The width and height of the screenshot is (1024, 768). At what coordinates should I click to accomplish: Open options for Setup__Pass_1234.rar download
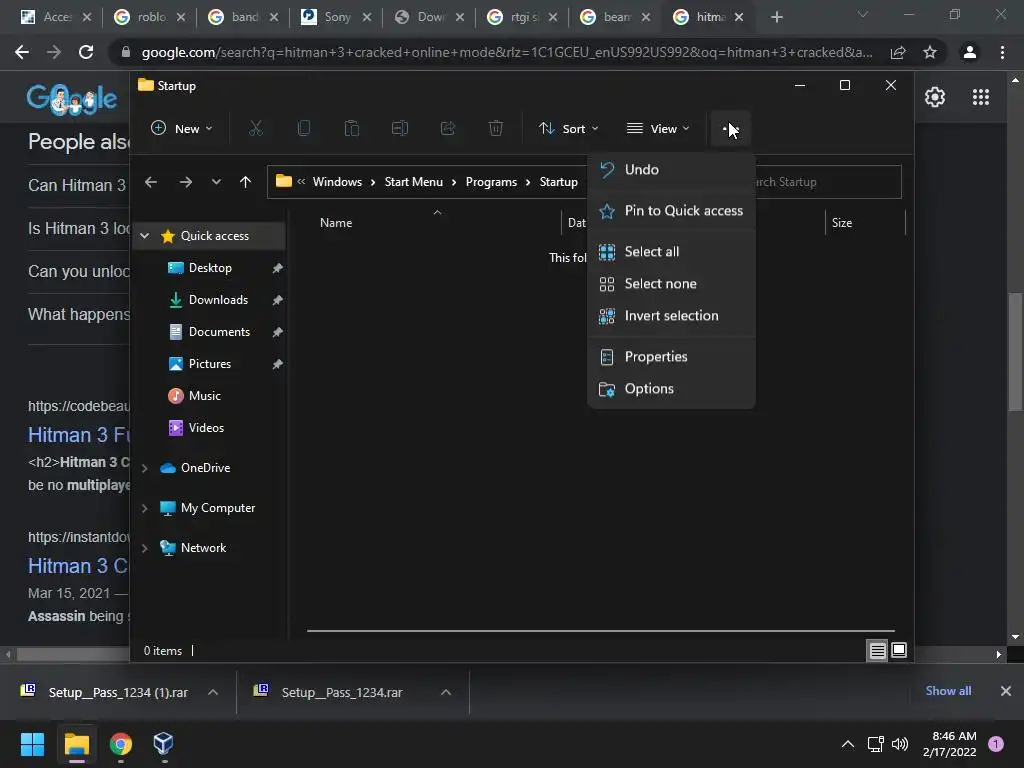[445, 692]
